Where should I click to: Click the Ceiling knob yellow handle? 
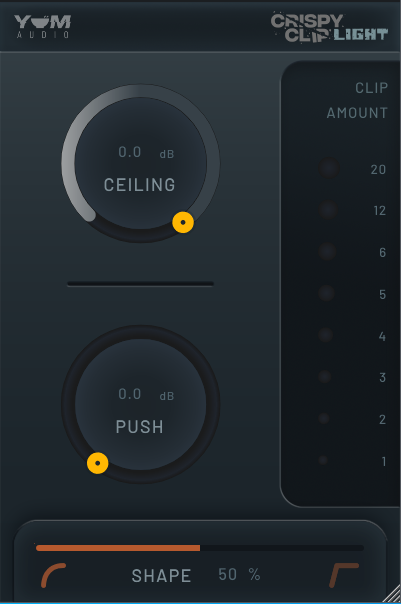183,222
